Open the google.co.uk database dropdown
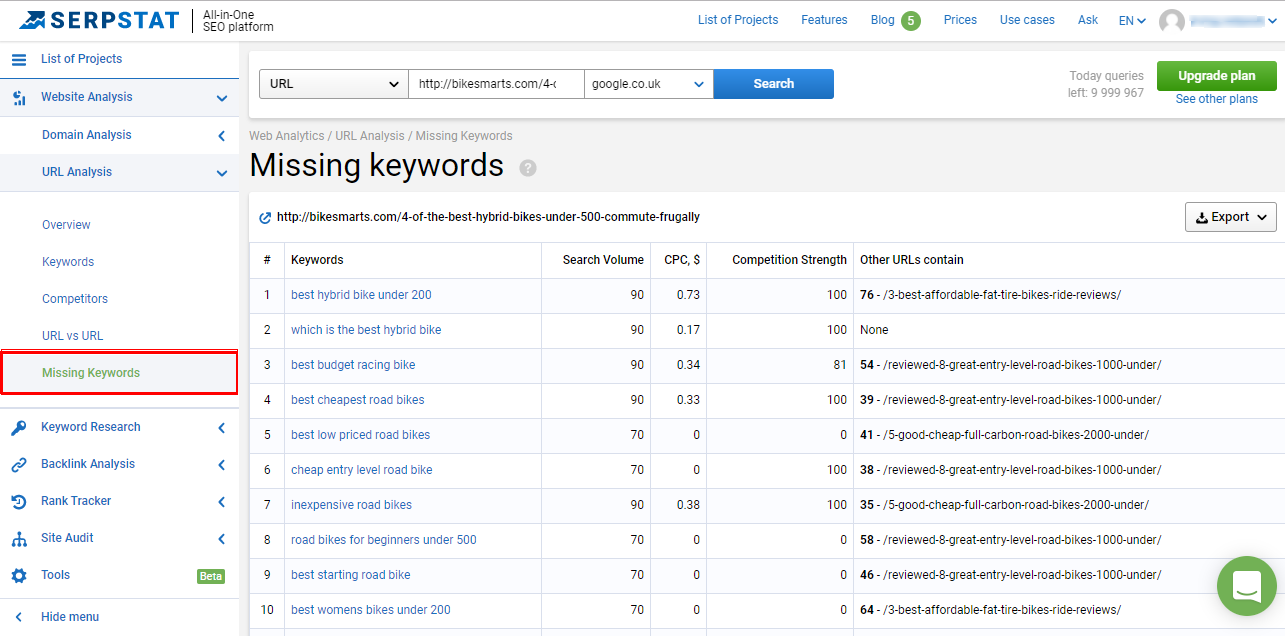The image size is (1285, 636). click(x=648, y=84)
